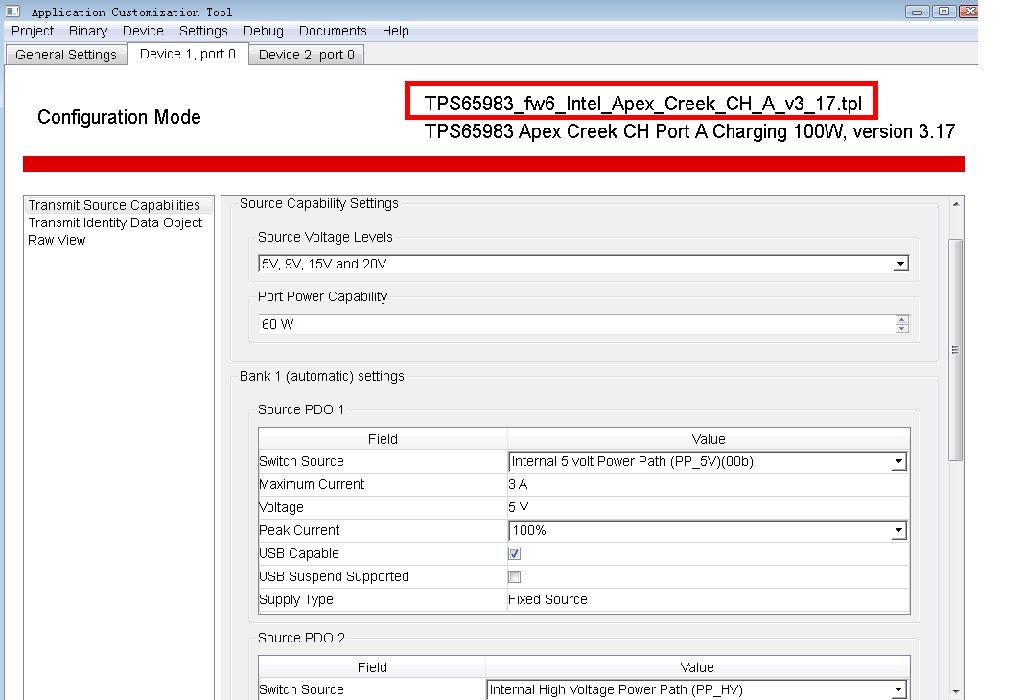1020x700 pixels.
Task: Click the Supply Type value Fixed Source
Action: (548, 599)
